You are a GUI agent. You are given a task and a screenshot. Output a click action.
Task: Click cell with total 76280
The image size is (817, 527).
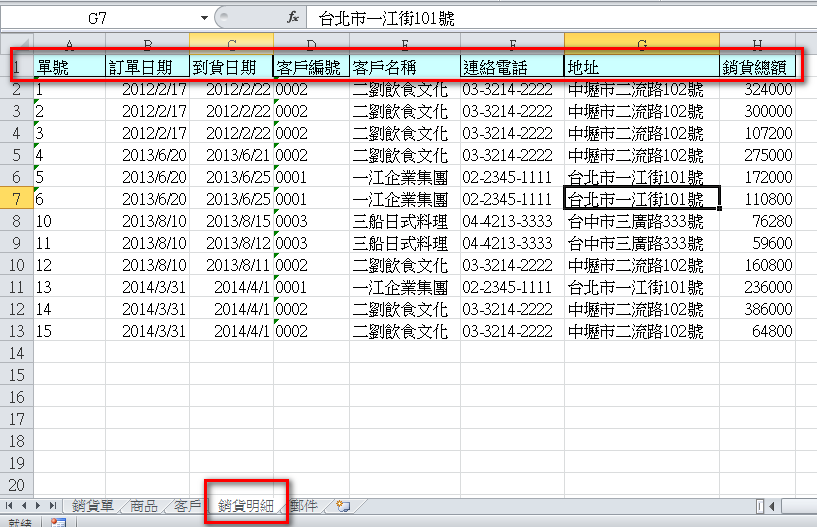(758, 222)
